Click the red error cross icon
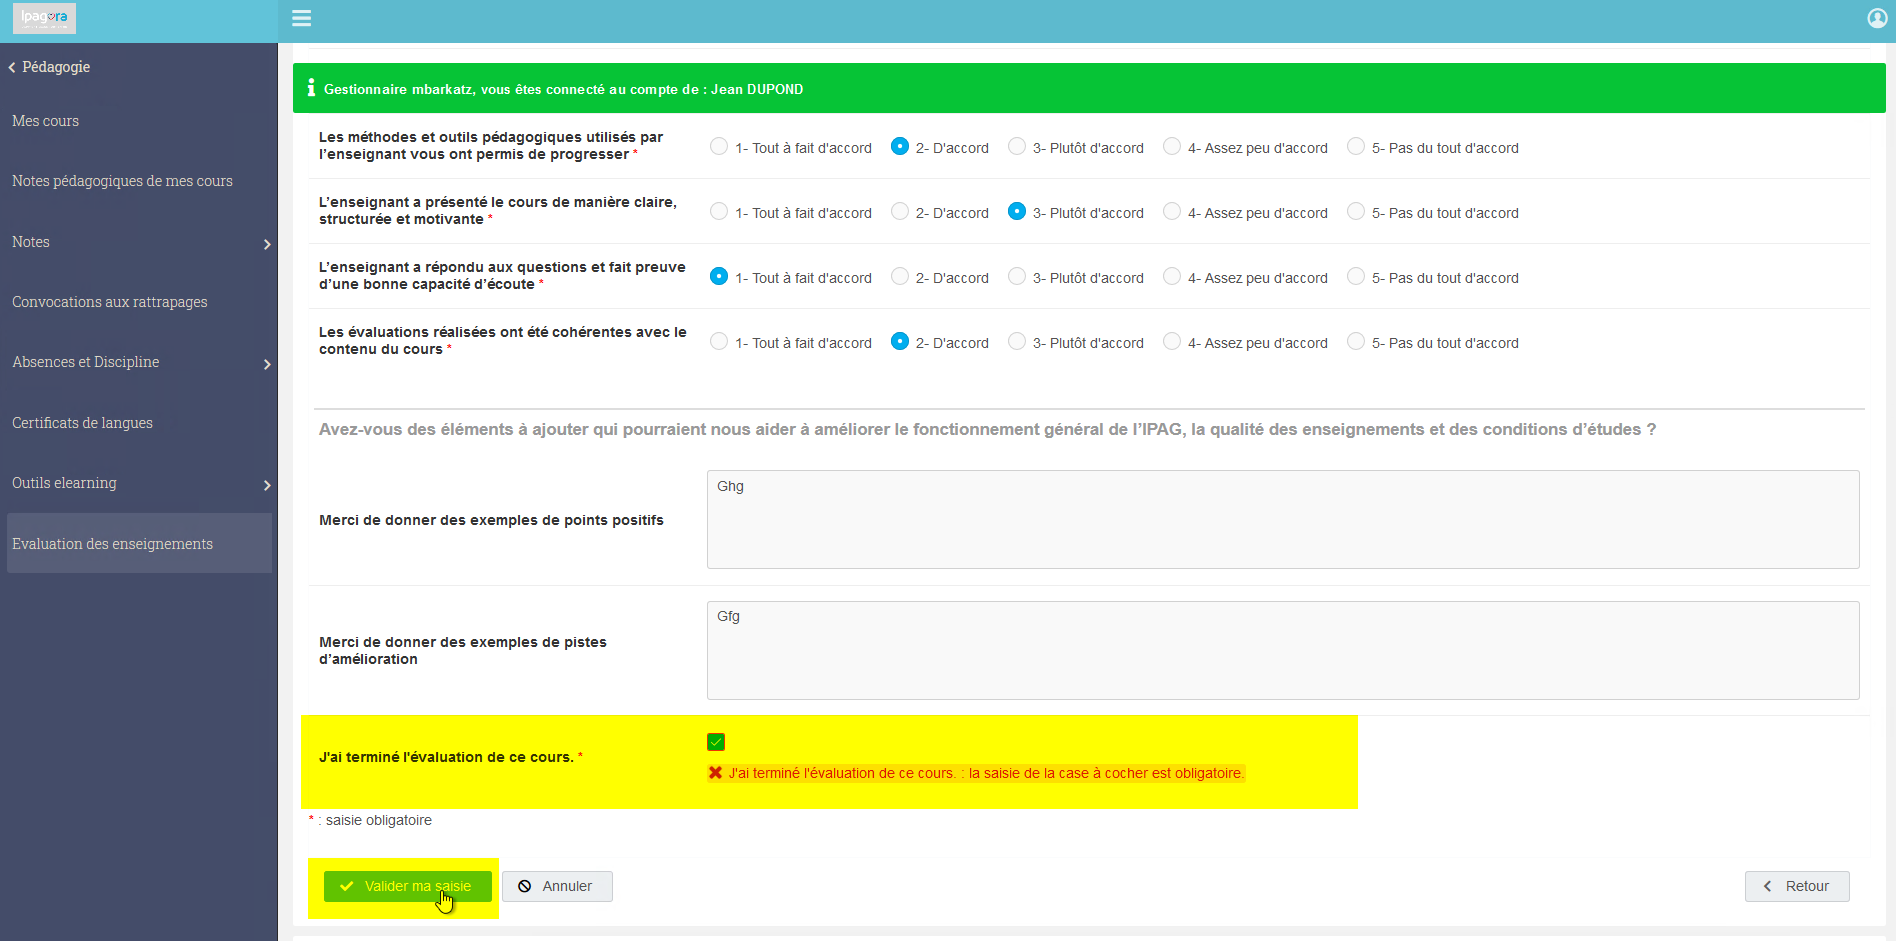The width and height of the screenshot is (1896, 941). [715, 773]
